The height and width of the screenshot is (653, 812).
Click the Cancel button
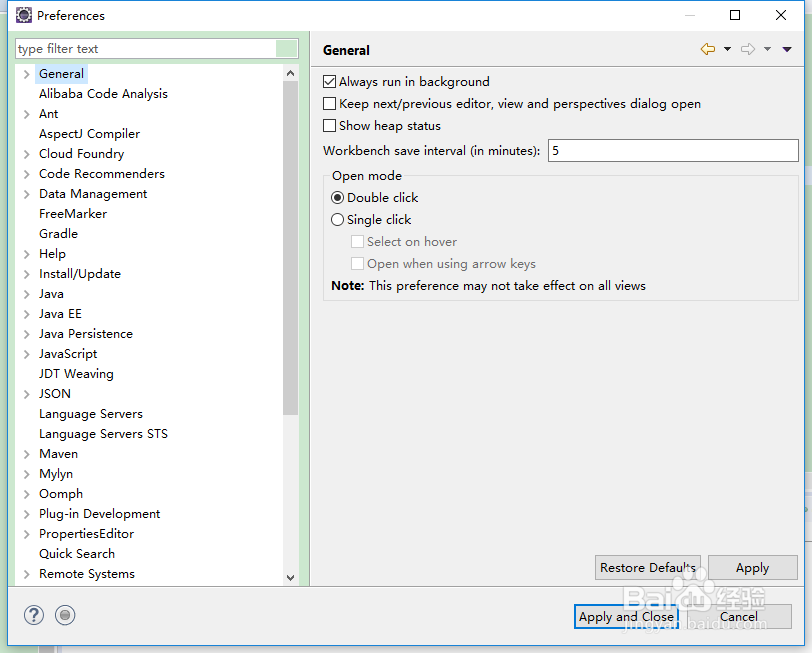pos(739,617)
